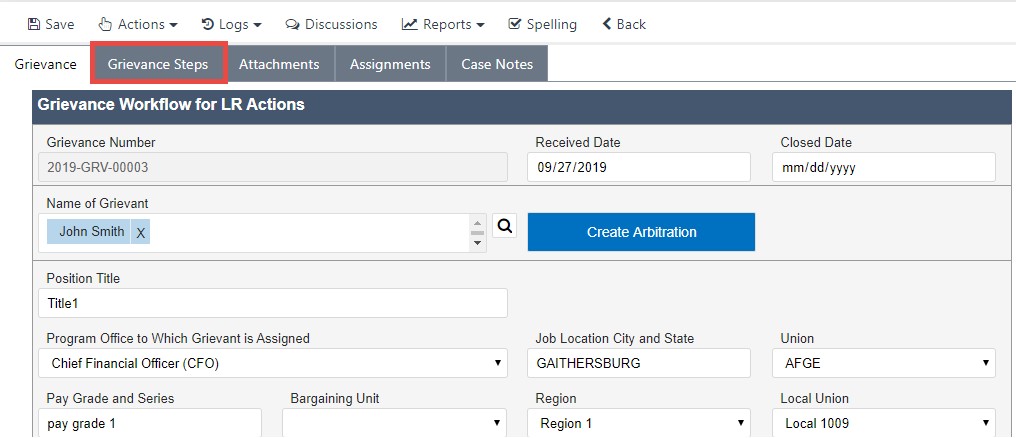Image resolution: width=1016 pixels, height=438 pixels.
Task: Click the grievant search magnifier icon
Action: [x=505, y=225]
